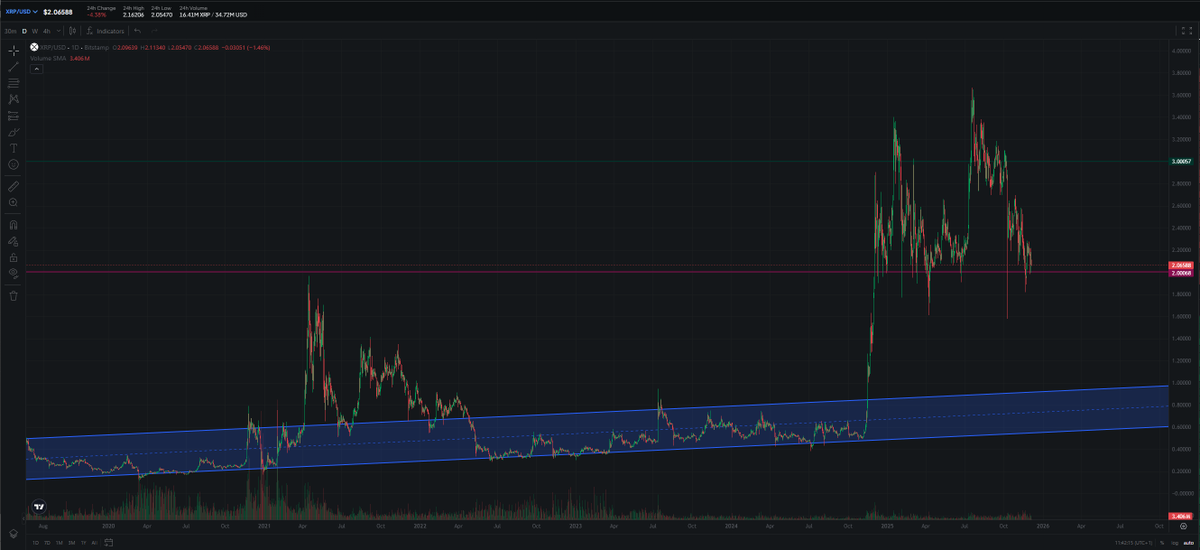The height and width of the screenshot is (550, 1200).
Task: Toggle auto scale mode
Action: pos(1188,543)
